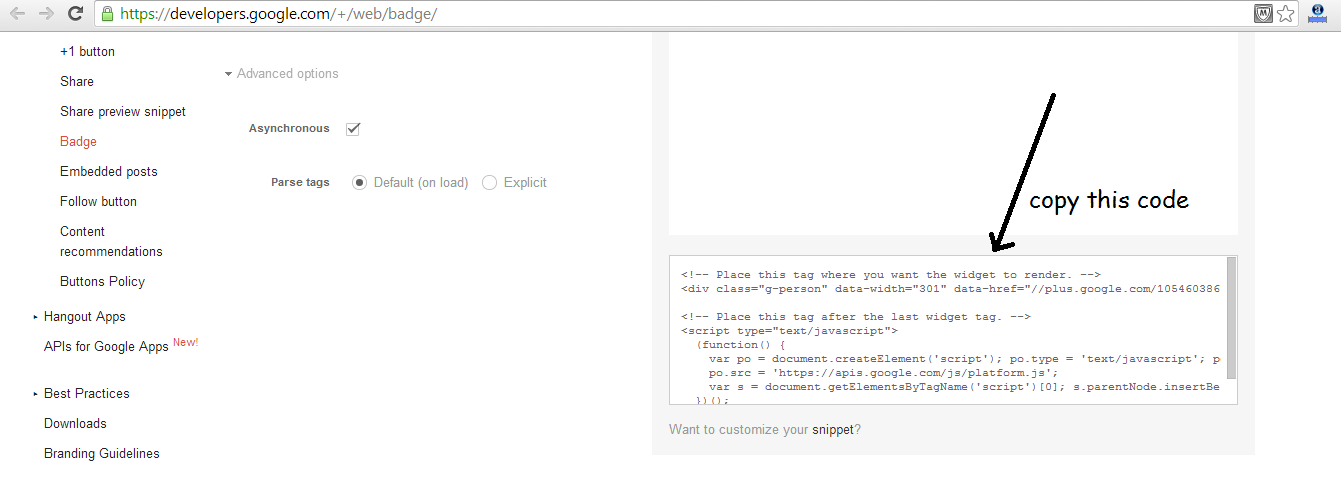Collapse the Advanced options section
The width and height of the screenshot is (1341, 485).
coord(282,74)
